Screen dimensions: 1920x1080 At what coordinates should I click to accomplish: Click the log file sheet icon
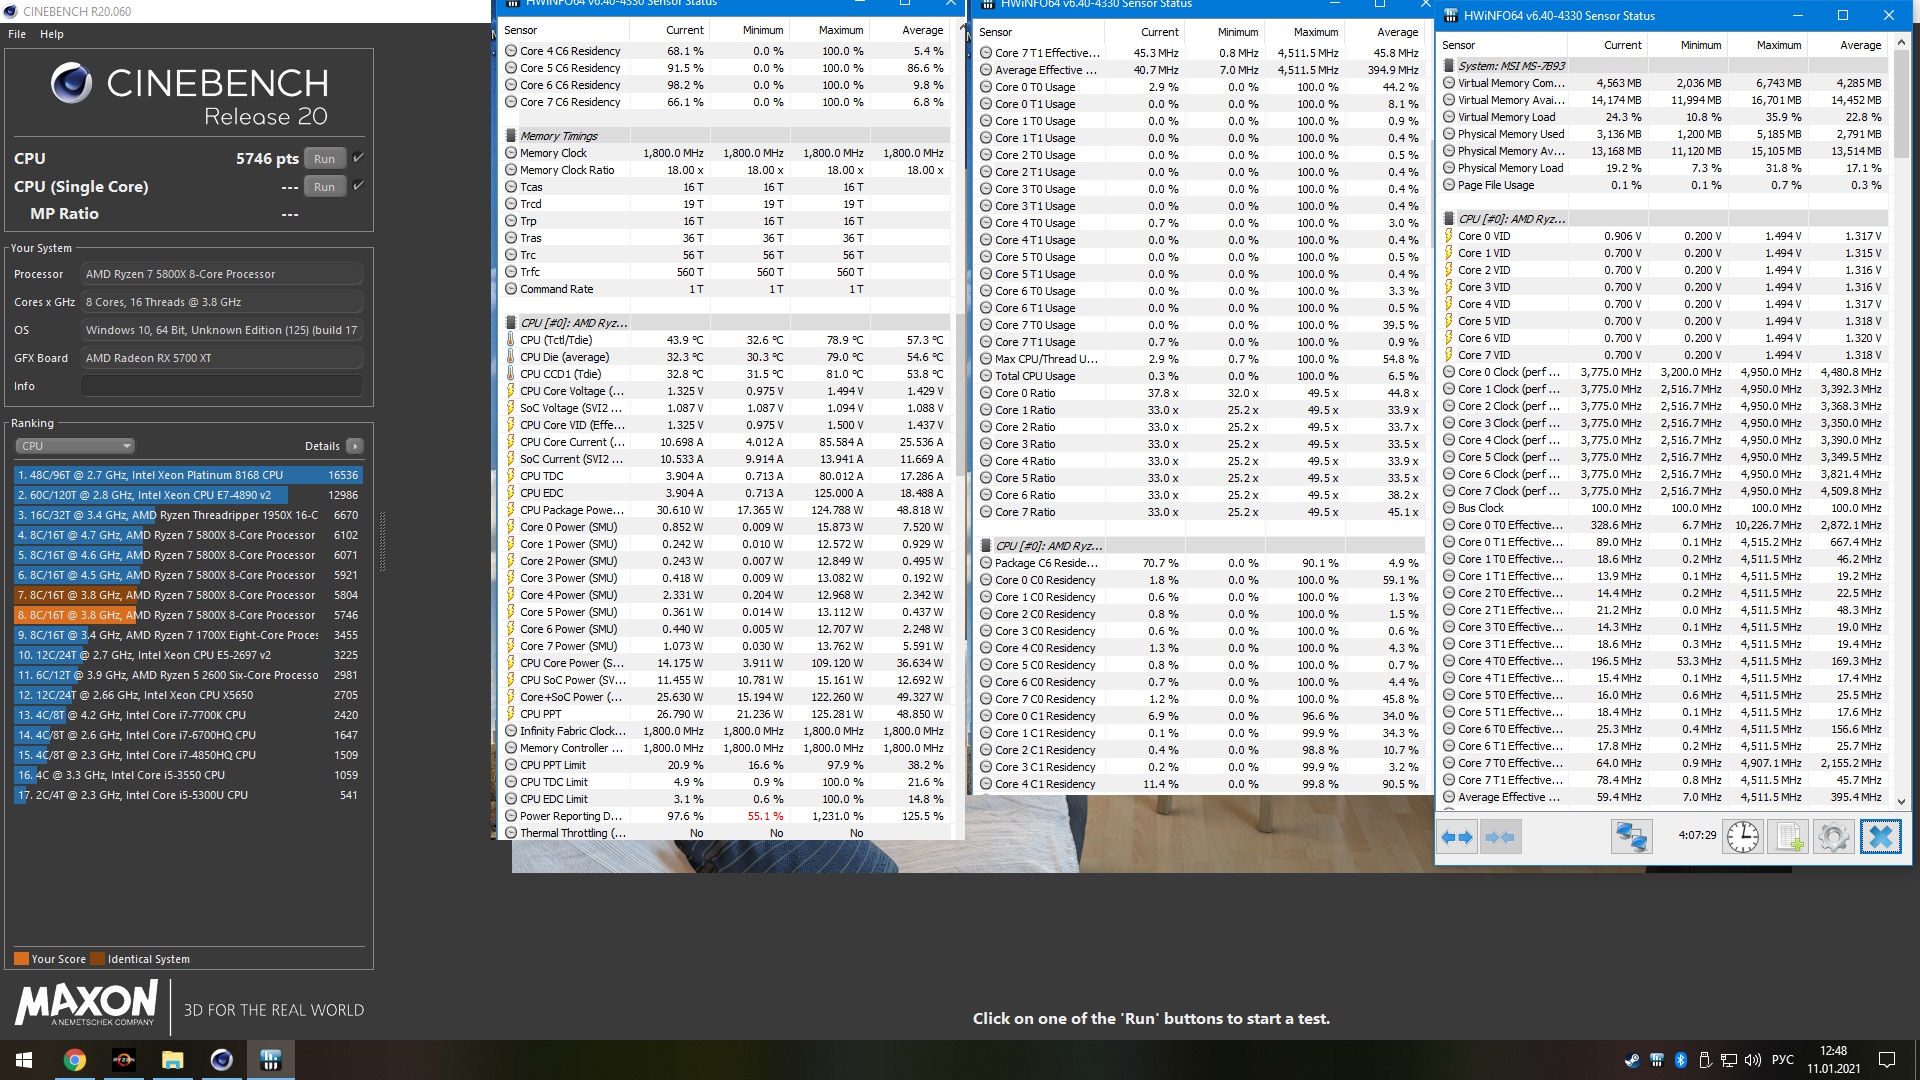(x=1787, y=837)
